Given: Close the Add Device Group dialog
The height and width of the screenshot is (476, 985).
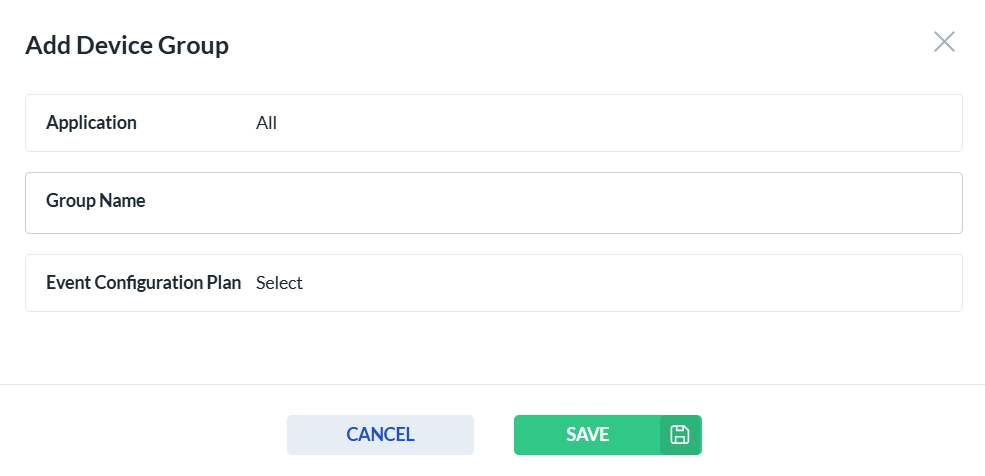Looking at the screenshot, I should pos(944,42).
